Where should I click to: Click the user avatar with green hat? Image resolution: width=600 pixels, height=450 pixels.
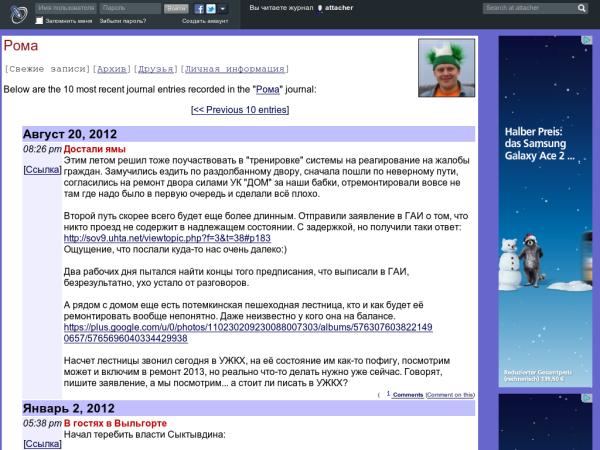pos(447,68)
